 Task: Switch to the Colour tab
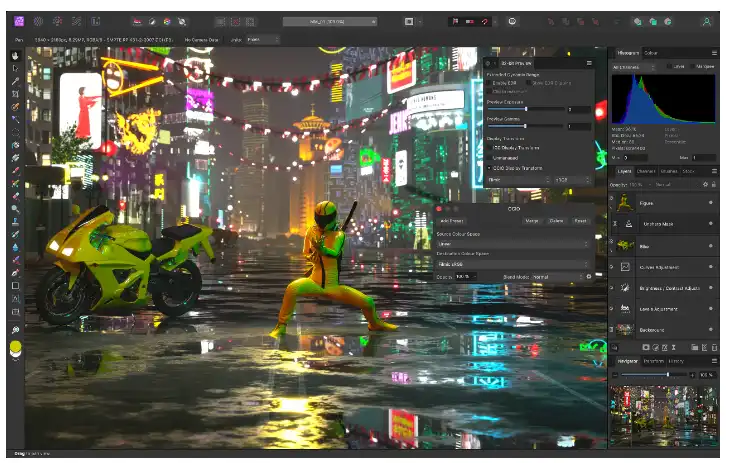point(650,53)
